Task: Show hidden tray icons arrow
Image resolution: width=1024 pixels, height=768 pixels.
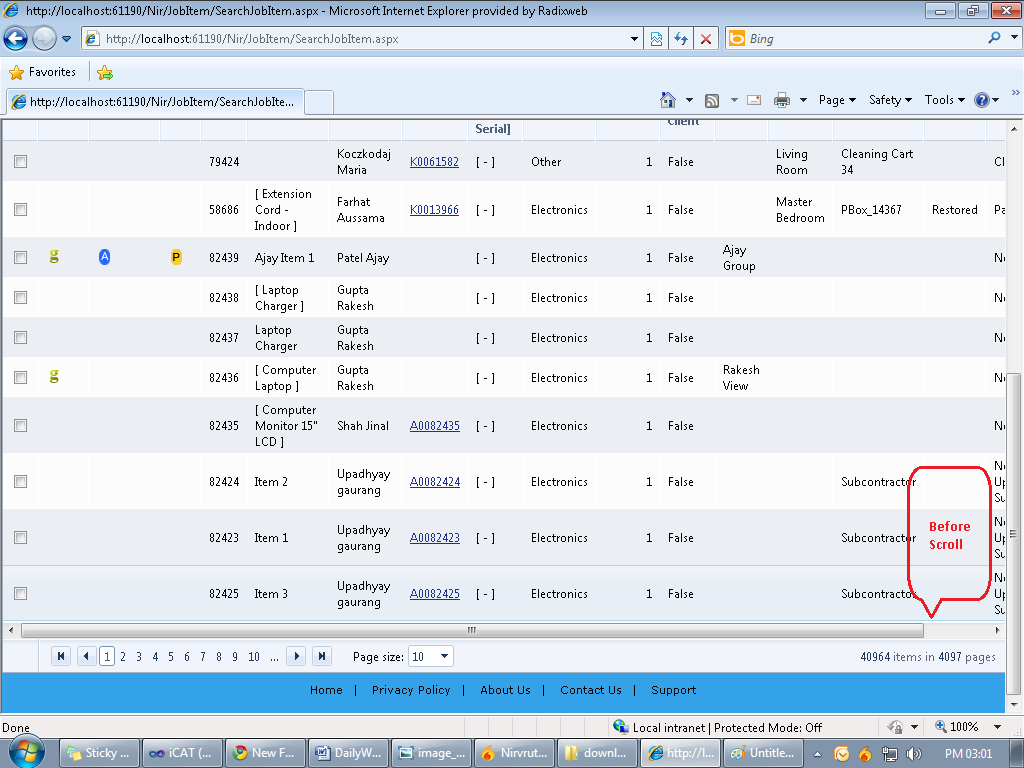Action: (817, 754)
